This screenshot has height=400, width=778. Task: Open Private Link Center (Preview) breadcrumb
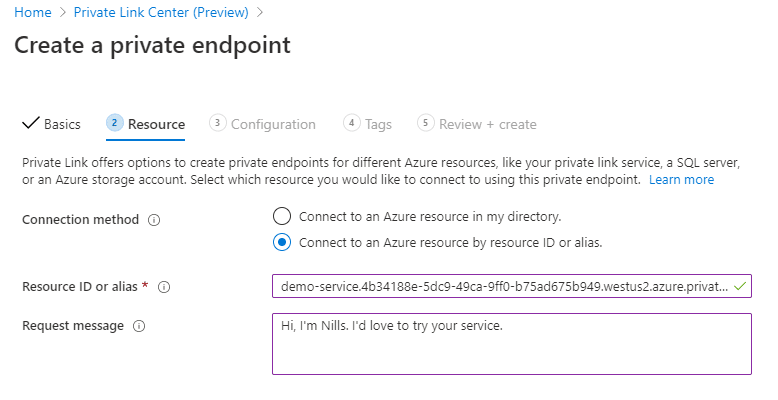point(161,12)
